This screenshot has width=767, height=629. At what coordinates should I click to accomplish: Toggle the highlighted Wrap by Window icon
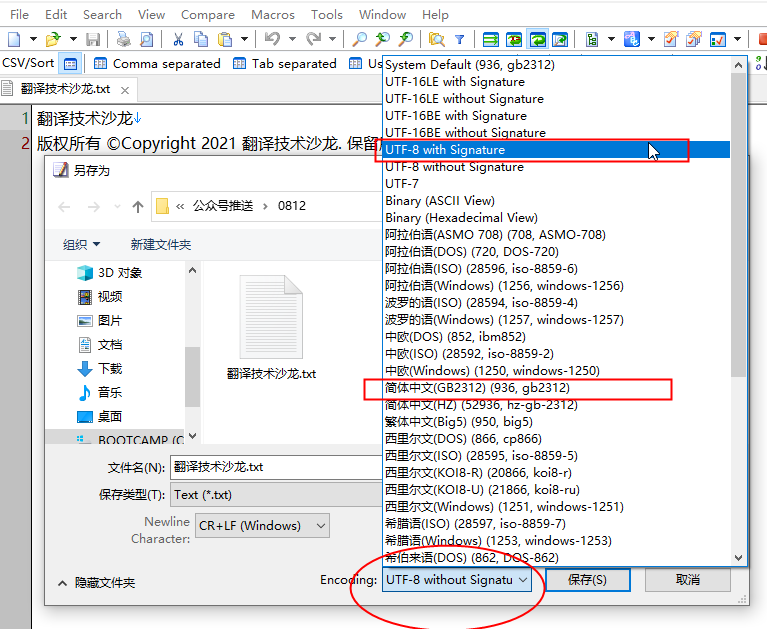538,39
